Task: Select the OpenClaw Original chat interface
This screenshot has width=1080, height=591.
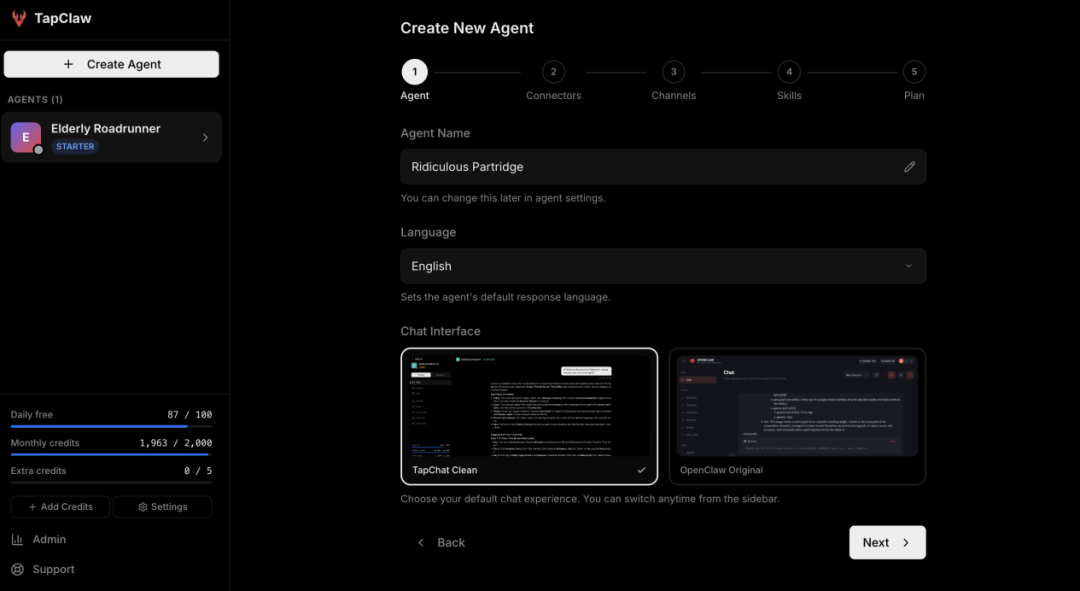Action: pos(797,415)
